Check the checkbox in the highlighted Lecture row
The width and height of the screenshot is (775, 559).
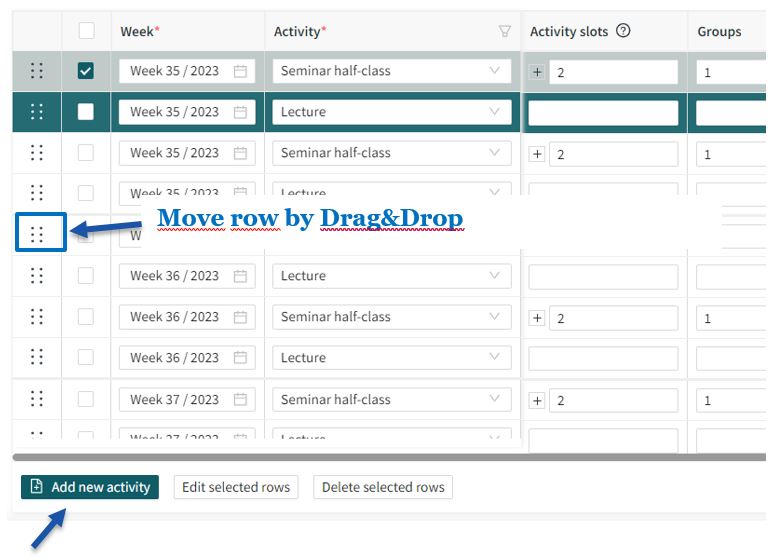86,112
